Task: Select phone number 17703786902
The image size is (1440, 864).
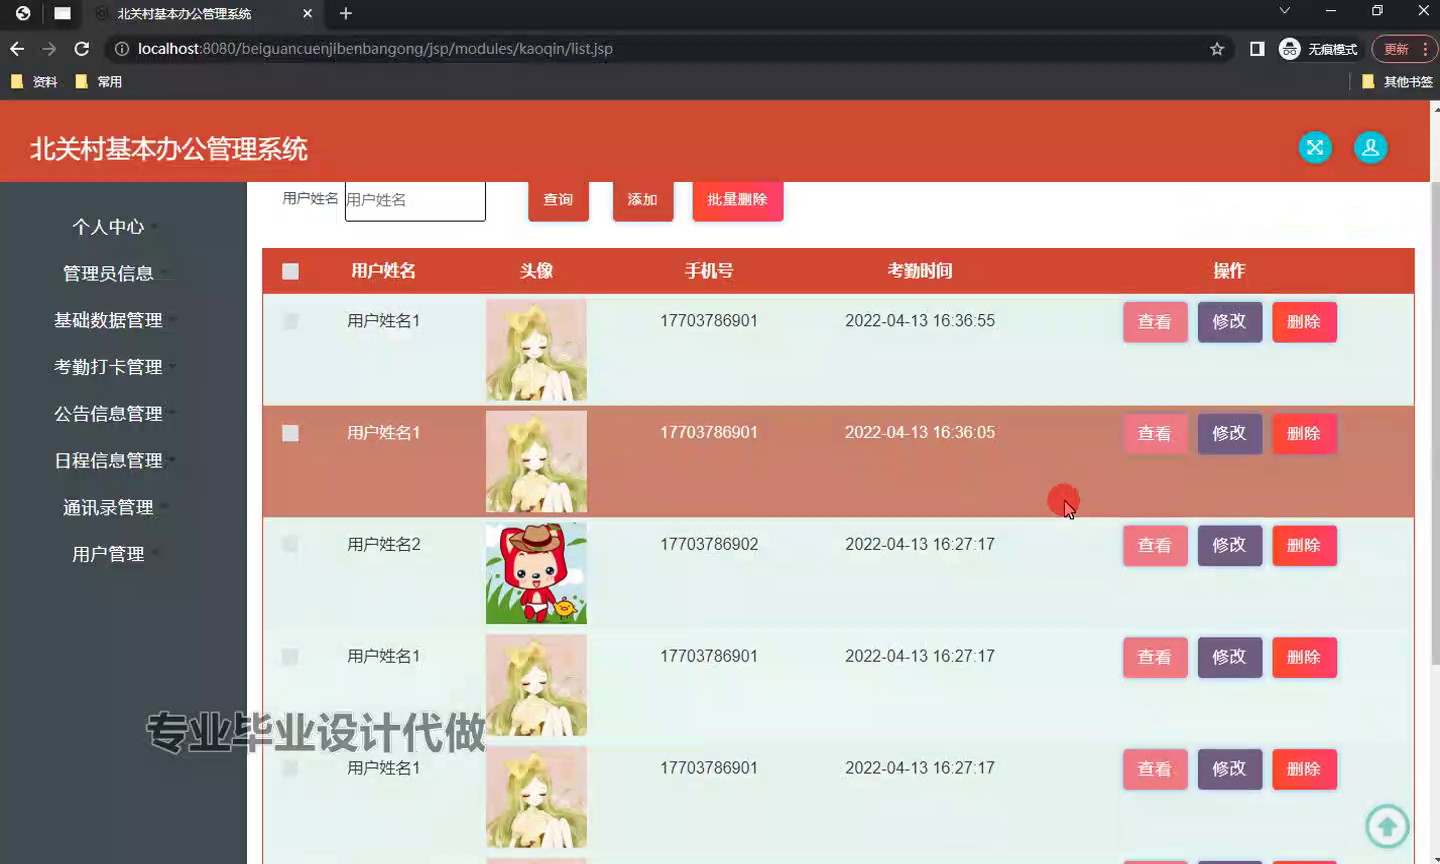Action: point(709,545)
